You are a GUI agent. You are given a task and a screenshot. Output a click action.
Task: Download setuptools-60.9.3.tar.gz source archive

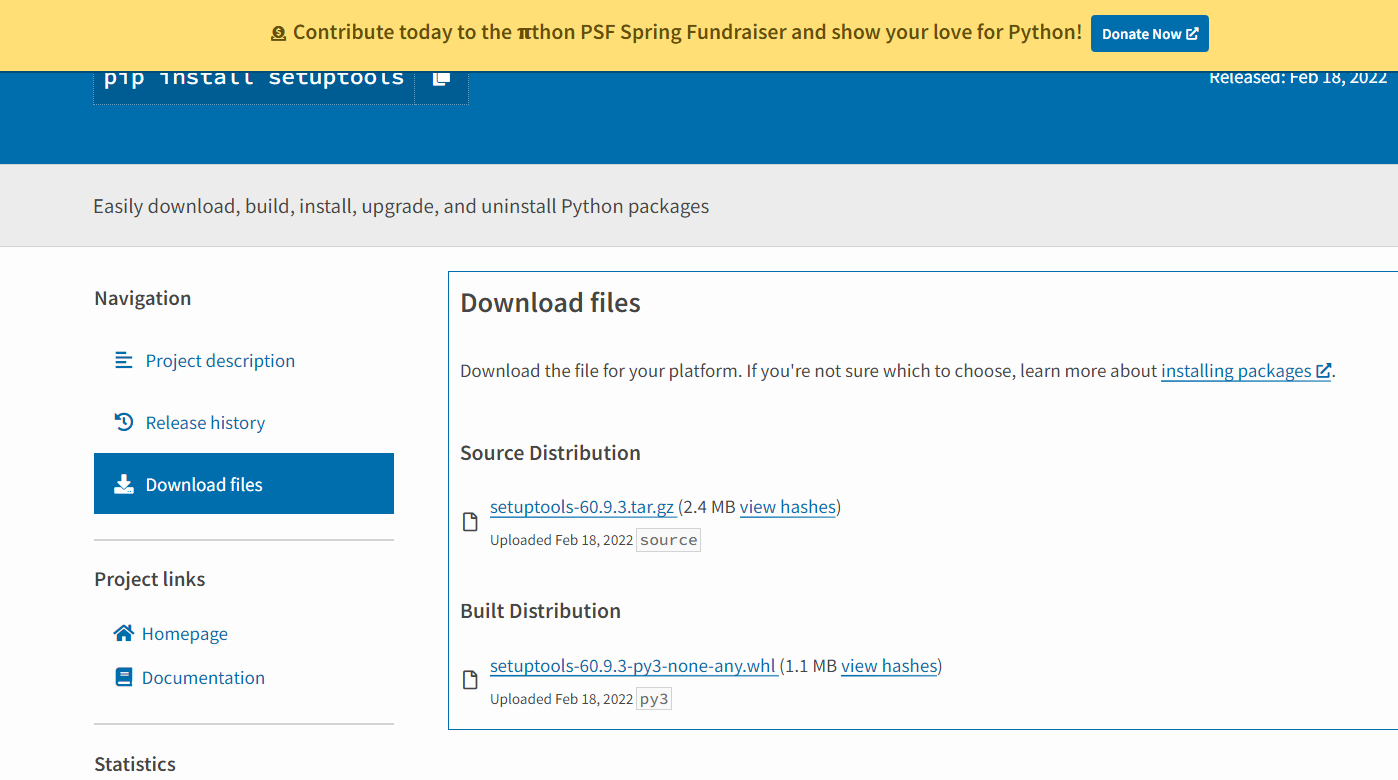pyautogui.click(x=582, y=507)
